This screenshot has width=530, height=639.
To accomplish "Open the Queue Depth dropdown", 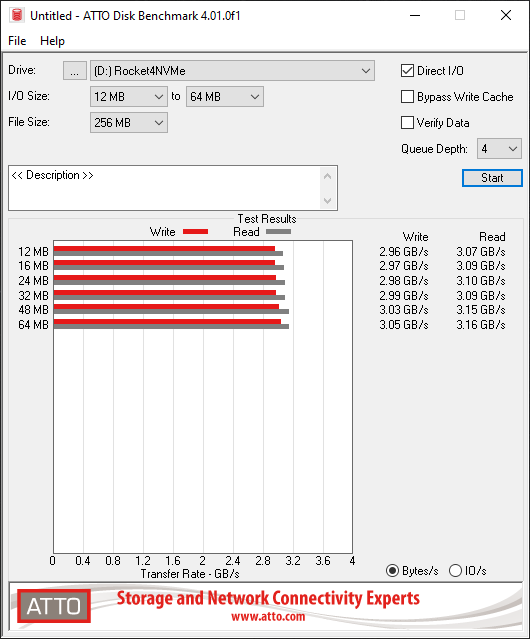I will click(499, 149).
